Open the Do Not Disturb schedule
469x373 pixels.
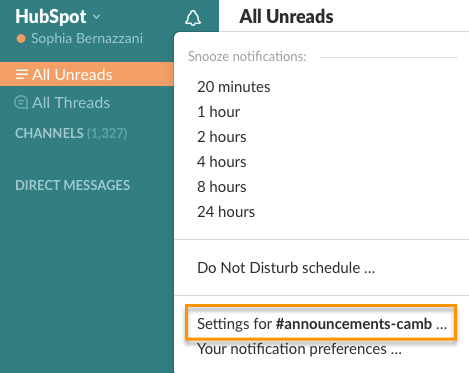pyautogui.click(x=286, y=268)
